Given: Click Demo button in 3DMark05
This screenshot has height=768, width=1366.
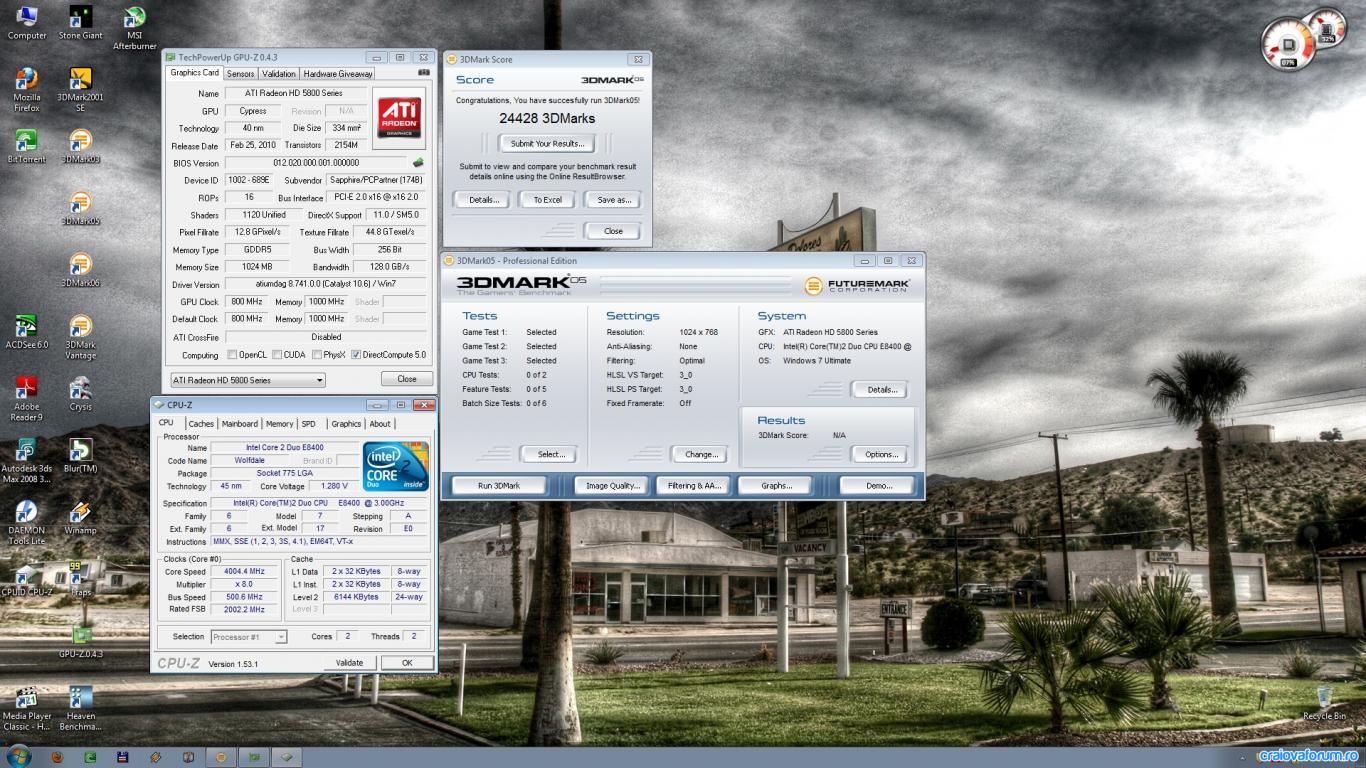Looking at the screenshot, I should (x=878, y=486).
